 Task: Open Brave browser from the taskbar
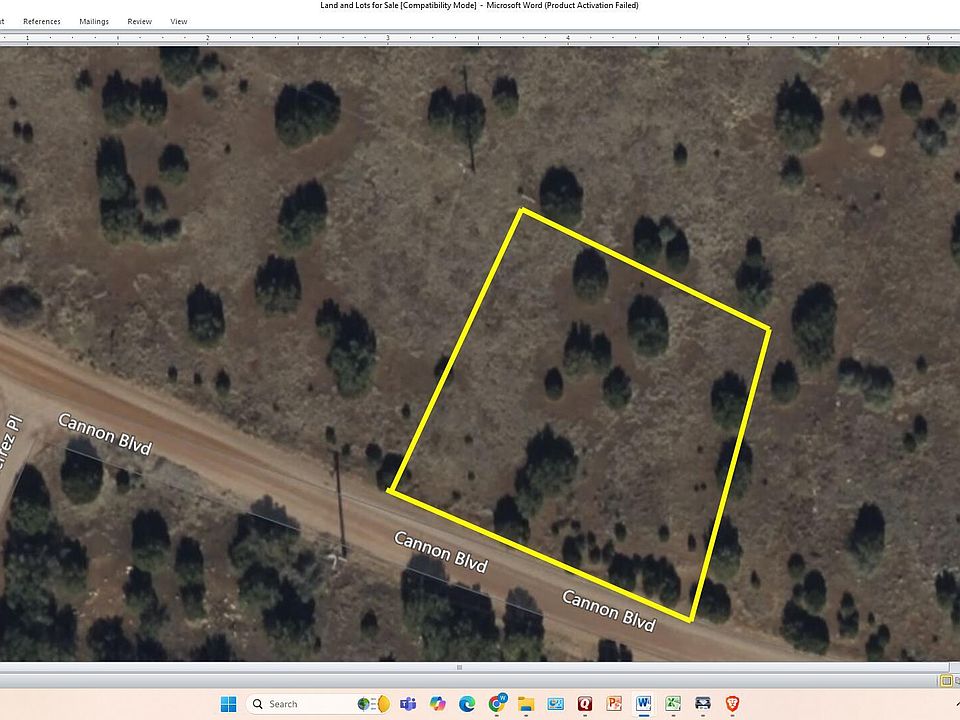point(732,704)
